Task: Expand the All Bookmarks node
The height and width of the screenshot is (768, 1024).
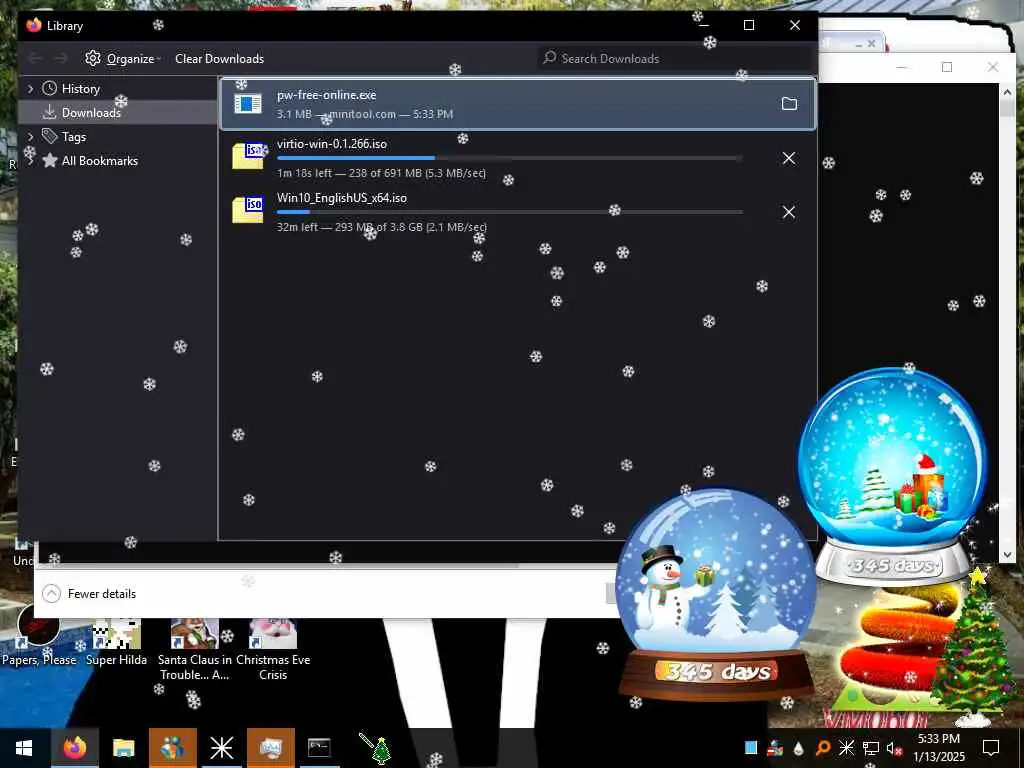Action: click(30, 161)
